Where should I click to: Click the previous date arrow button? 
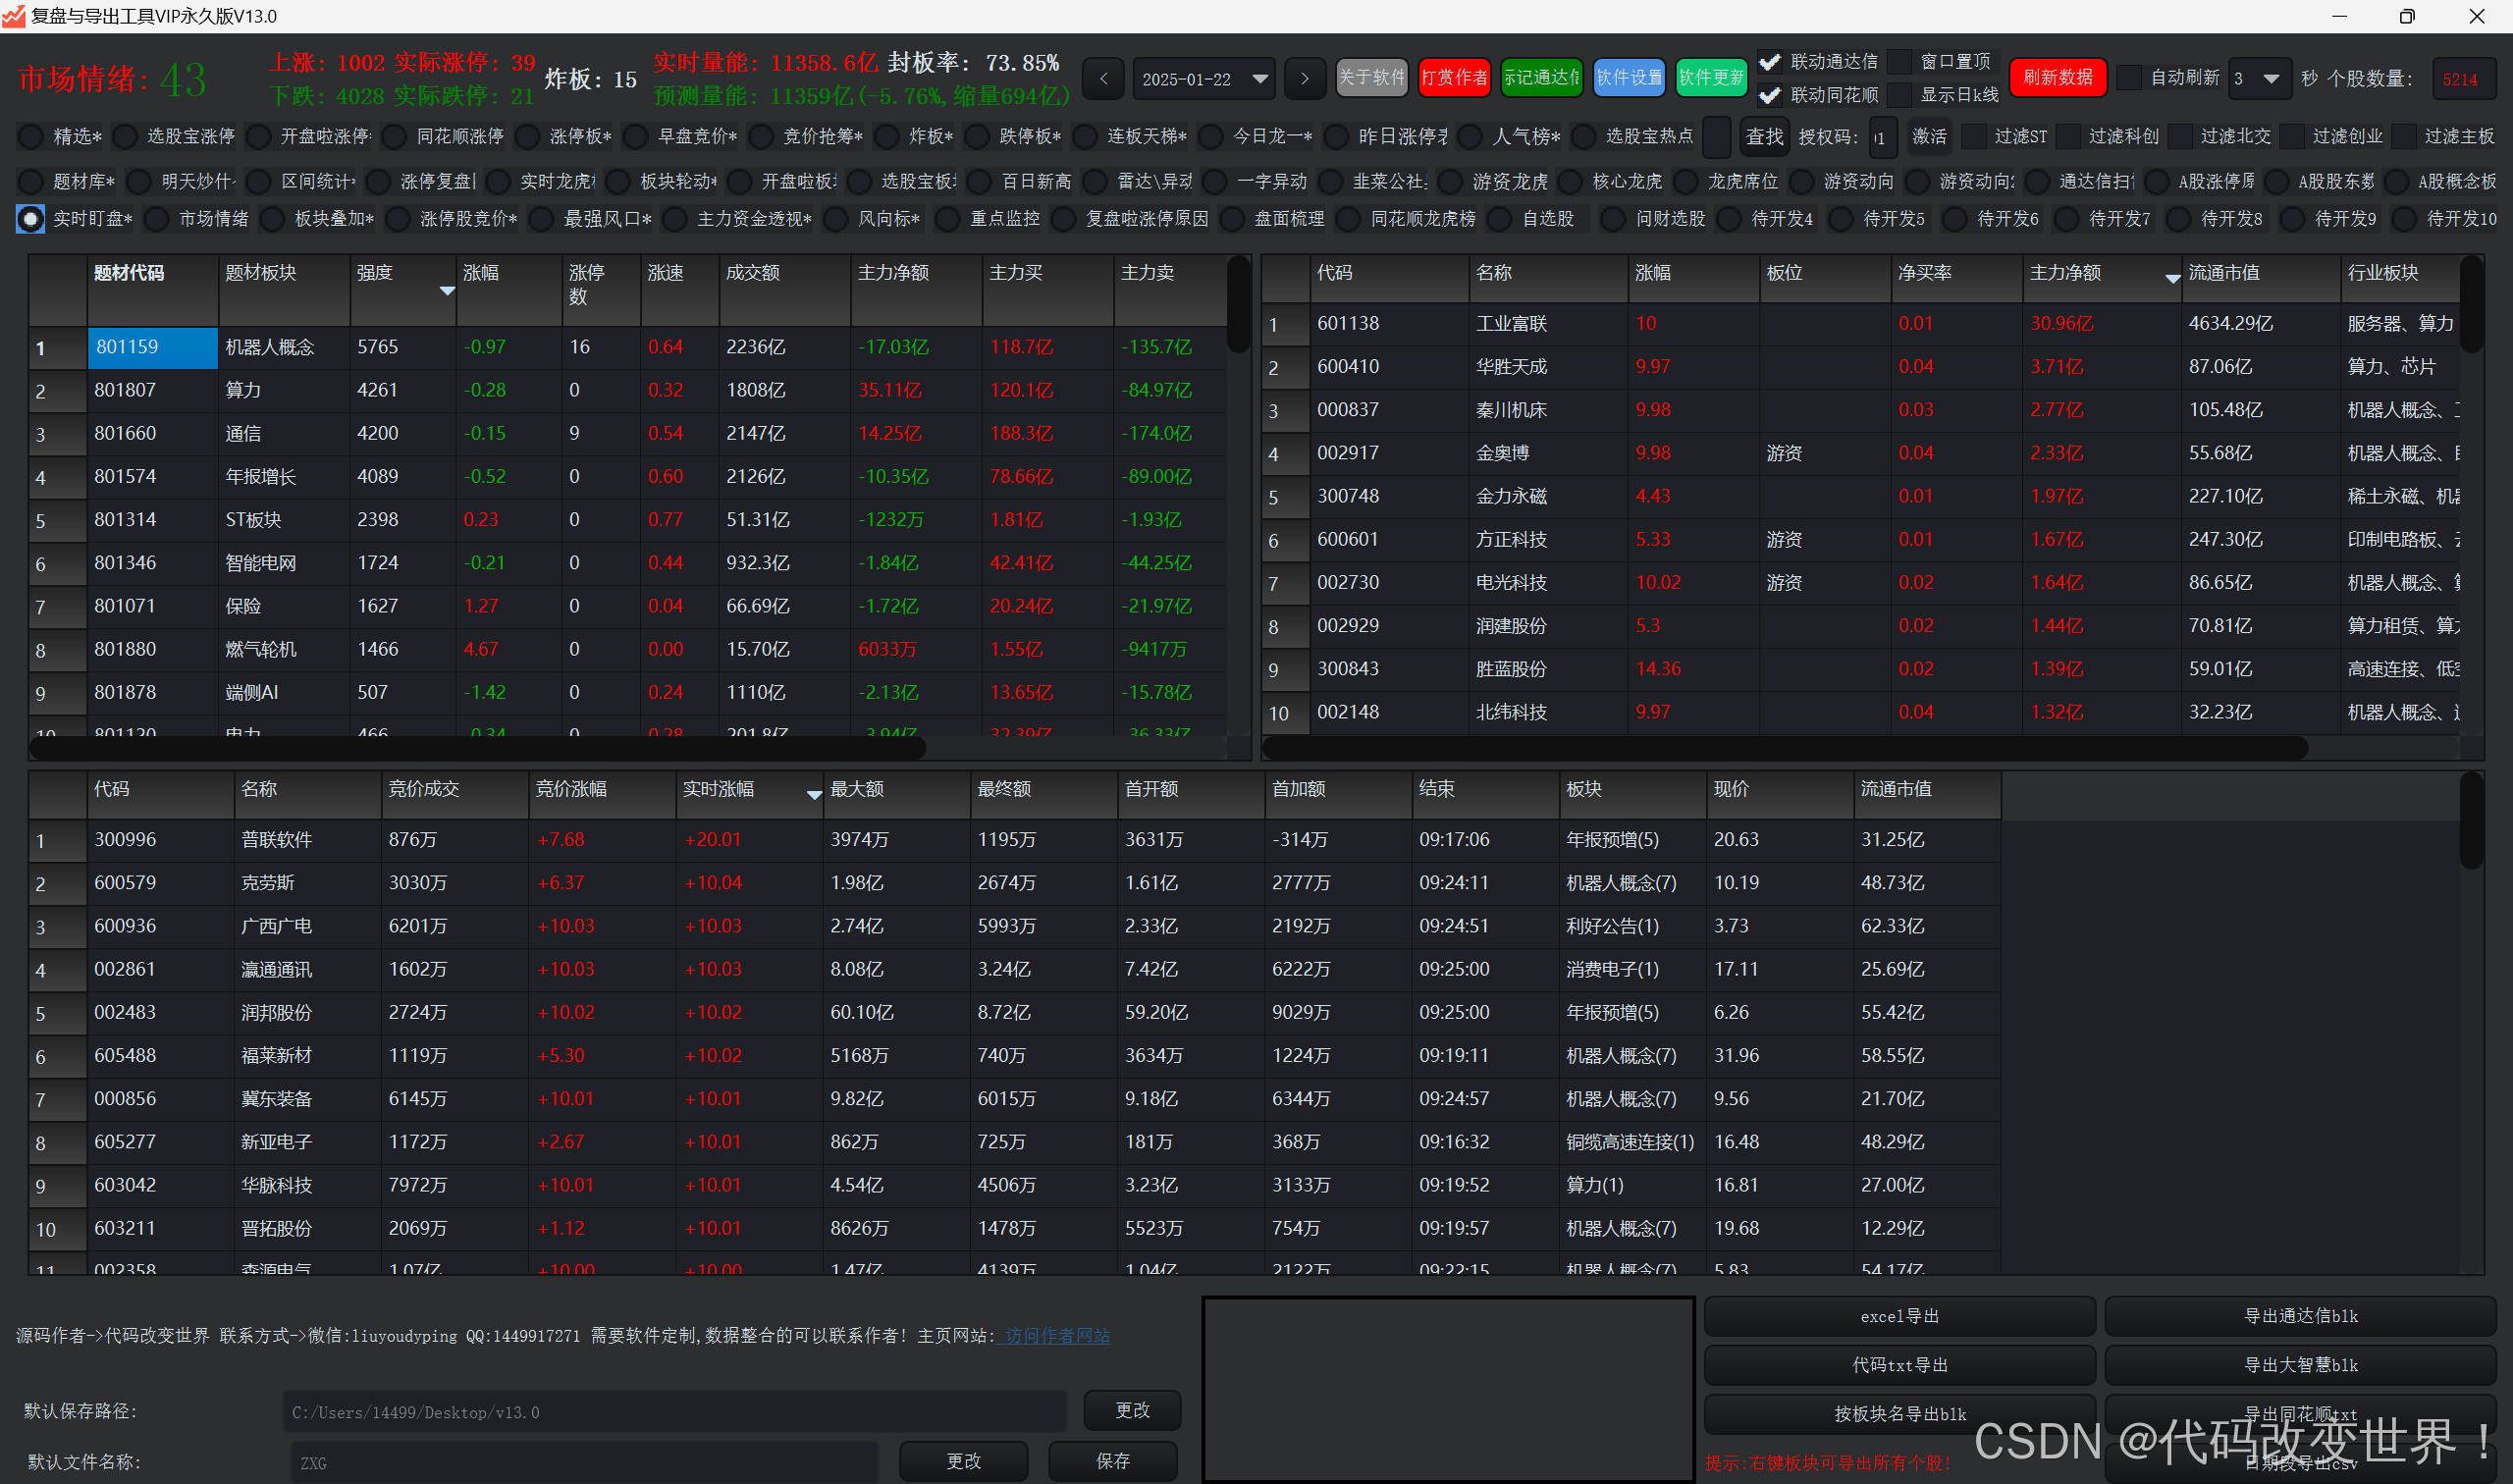pyautogui.click(x=1103, y=79)
